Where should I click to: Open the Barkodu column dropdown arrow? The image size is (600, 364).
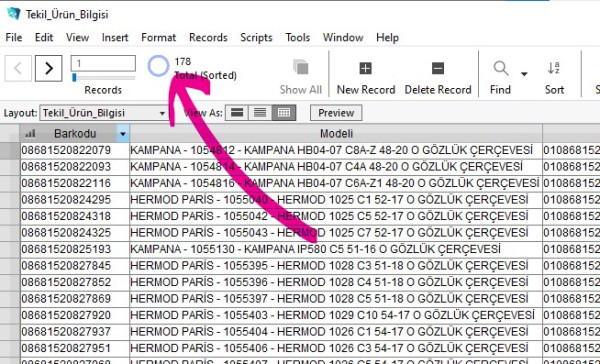tap(122, 134)
